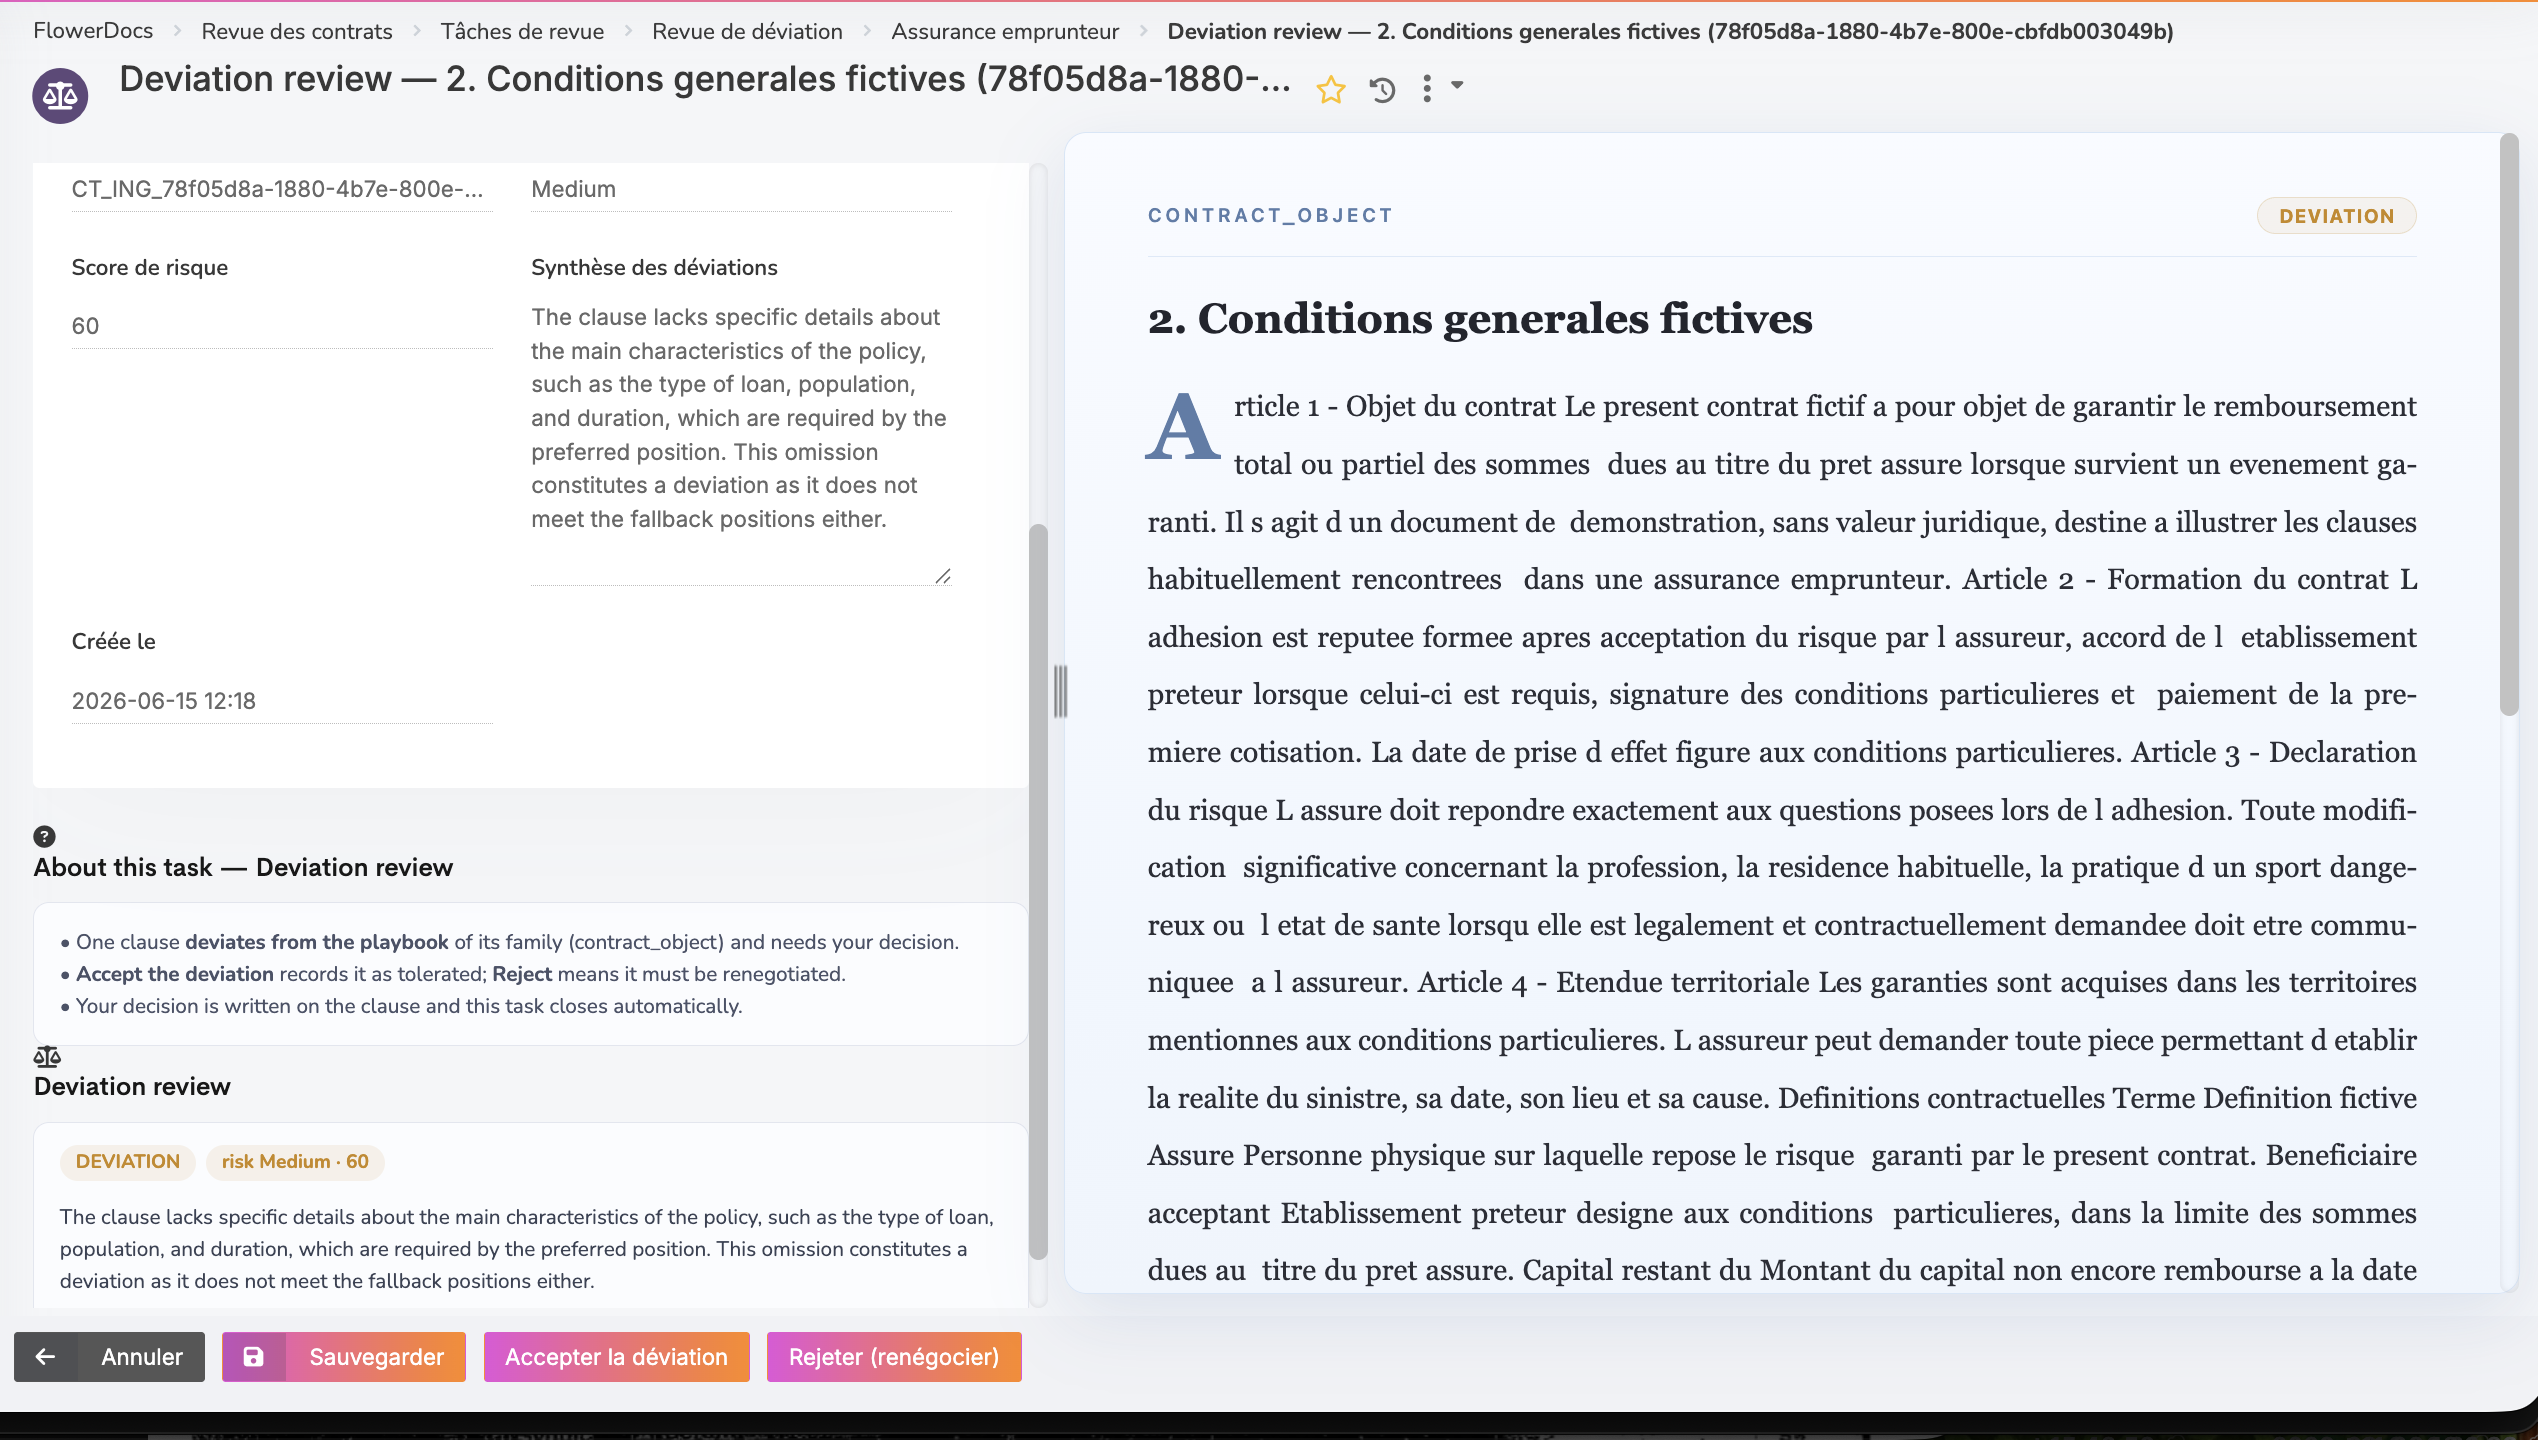Click the Score de risque value 60
Screen dimensions: 2538x1440
(282, 326)
